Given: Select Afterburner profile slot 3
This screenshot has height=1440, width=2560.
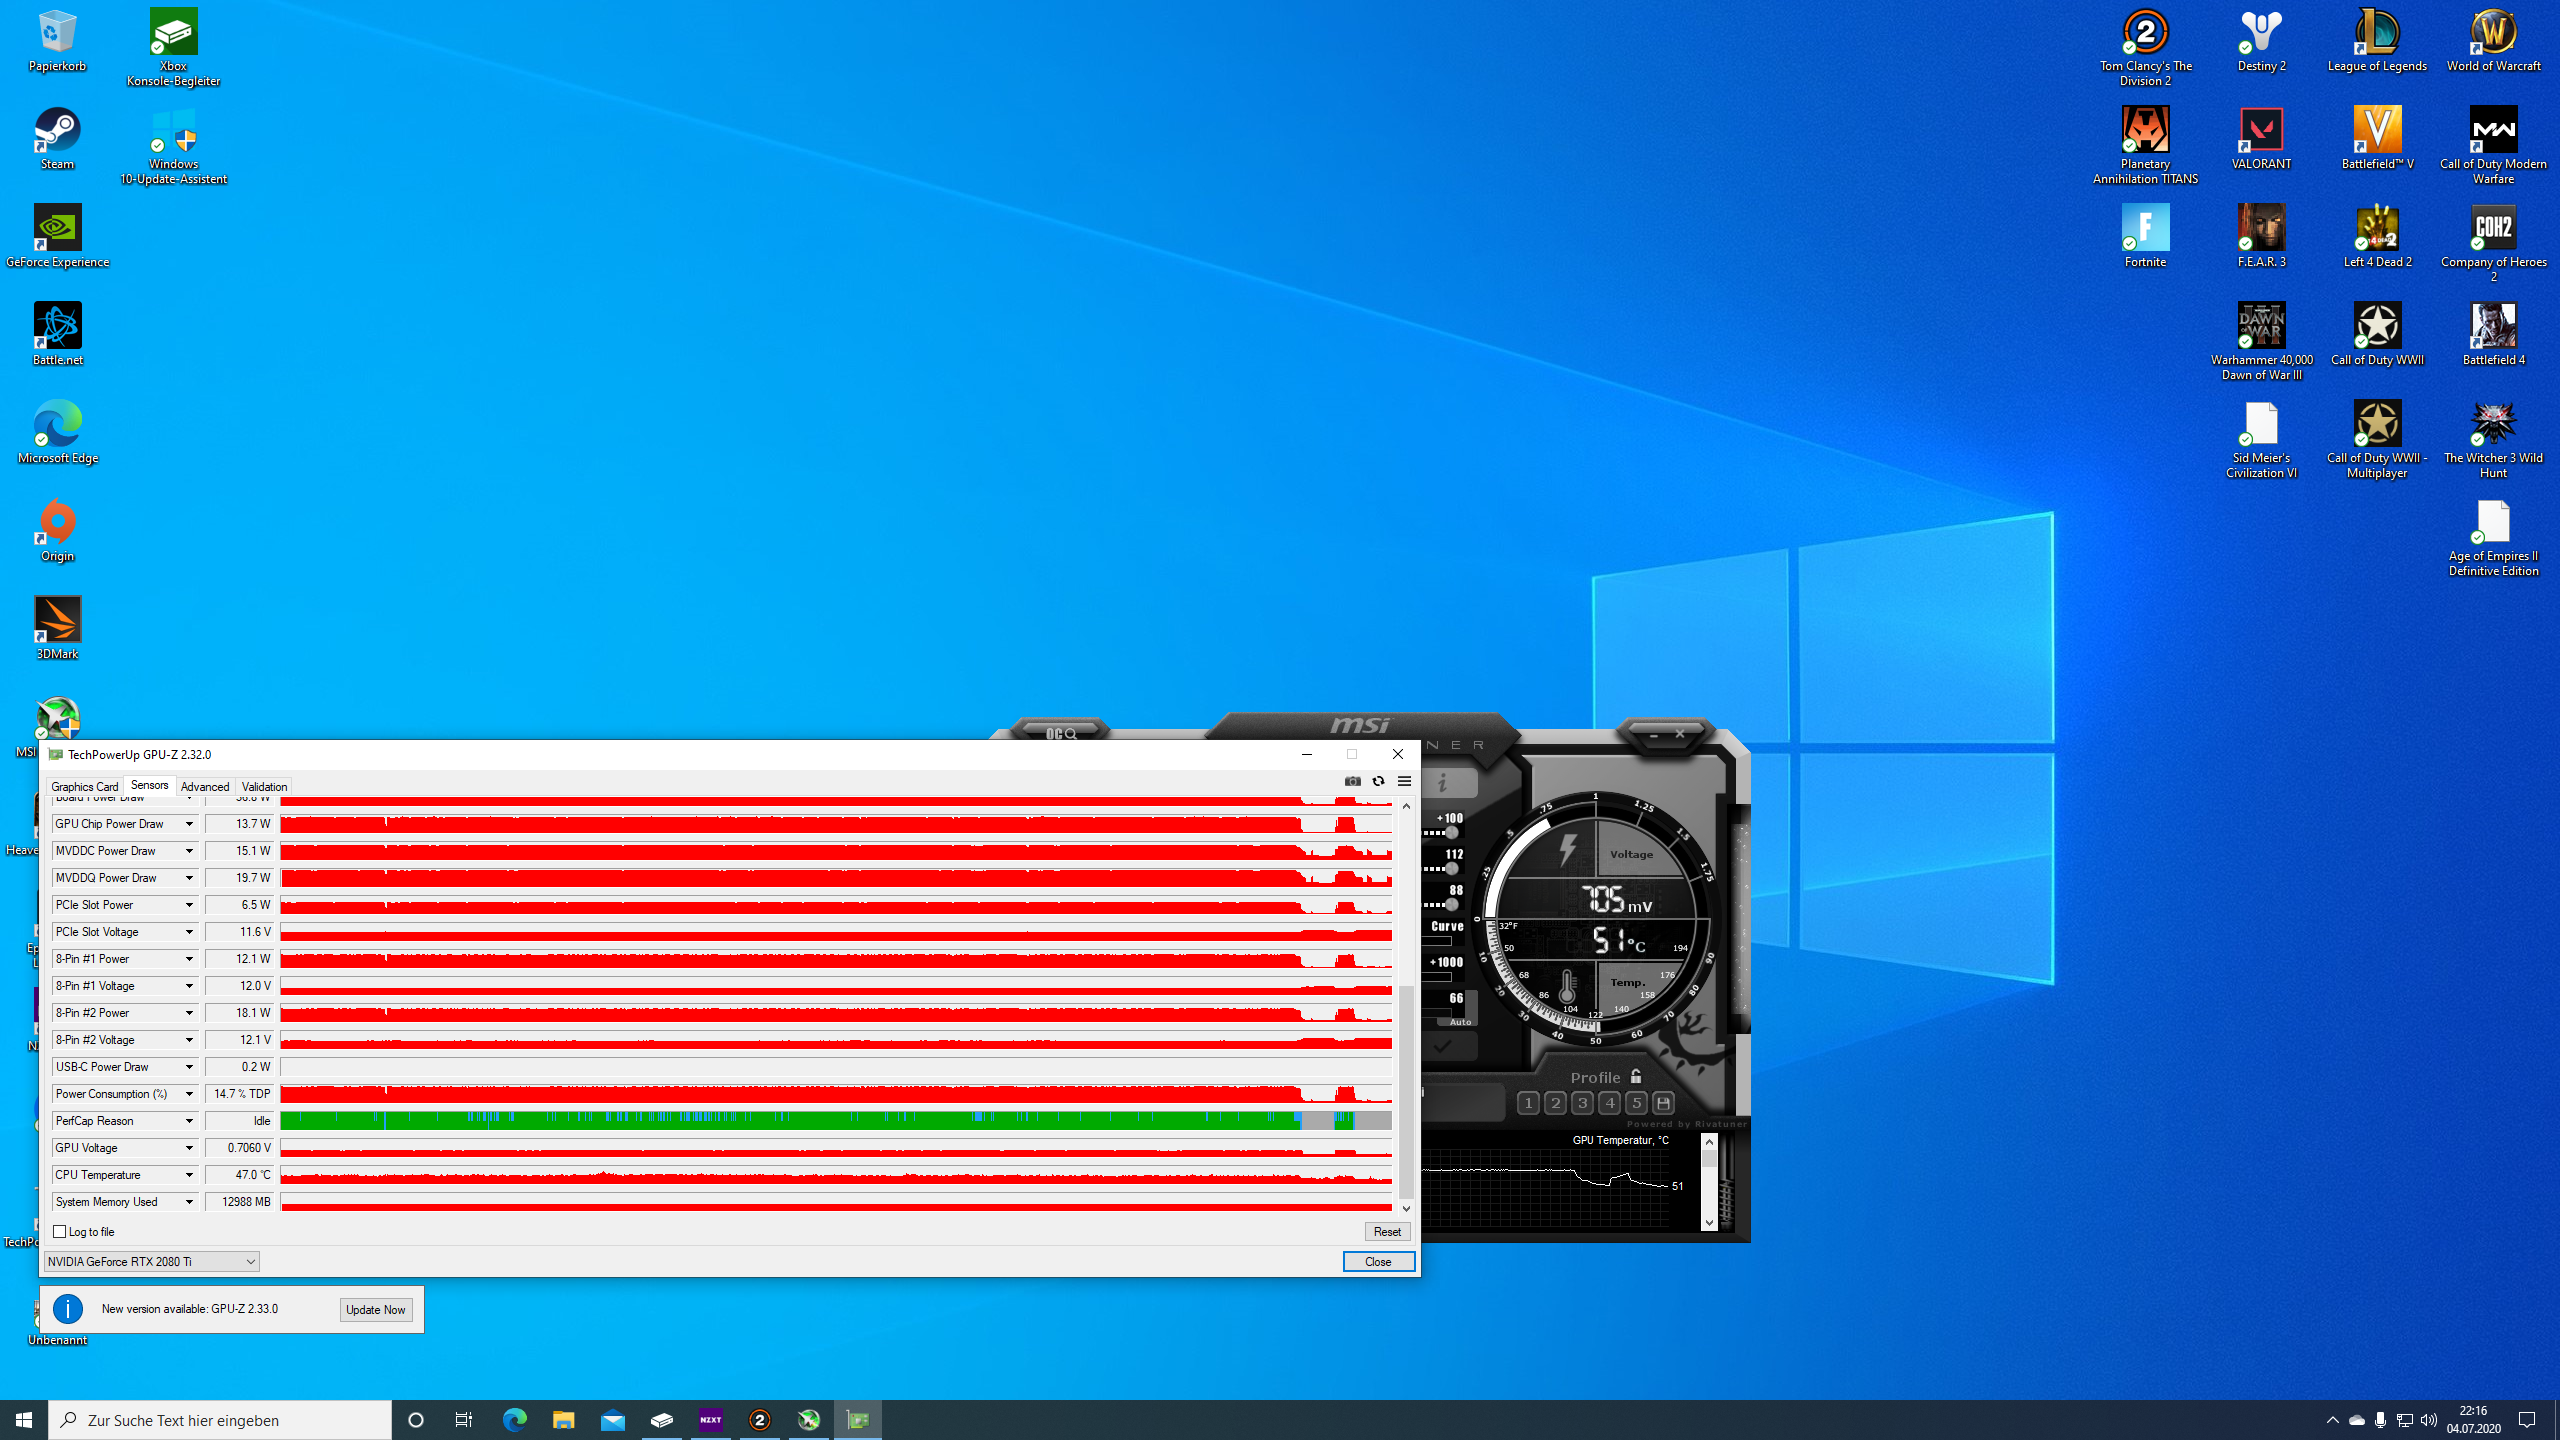Looking at the screenshot, I should 1582,1103.
